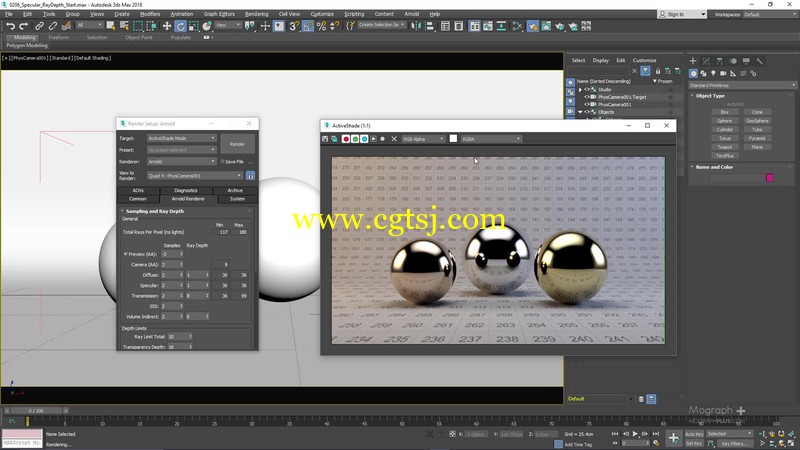This screenshot has width=800, height=450.
Task: Open the Create tab in command panel
Action: pyautogui.click(x=693, y=61)
